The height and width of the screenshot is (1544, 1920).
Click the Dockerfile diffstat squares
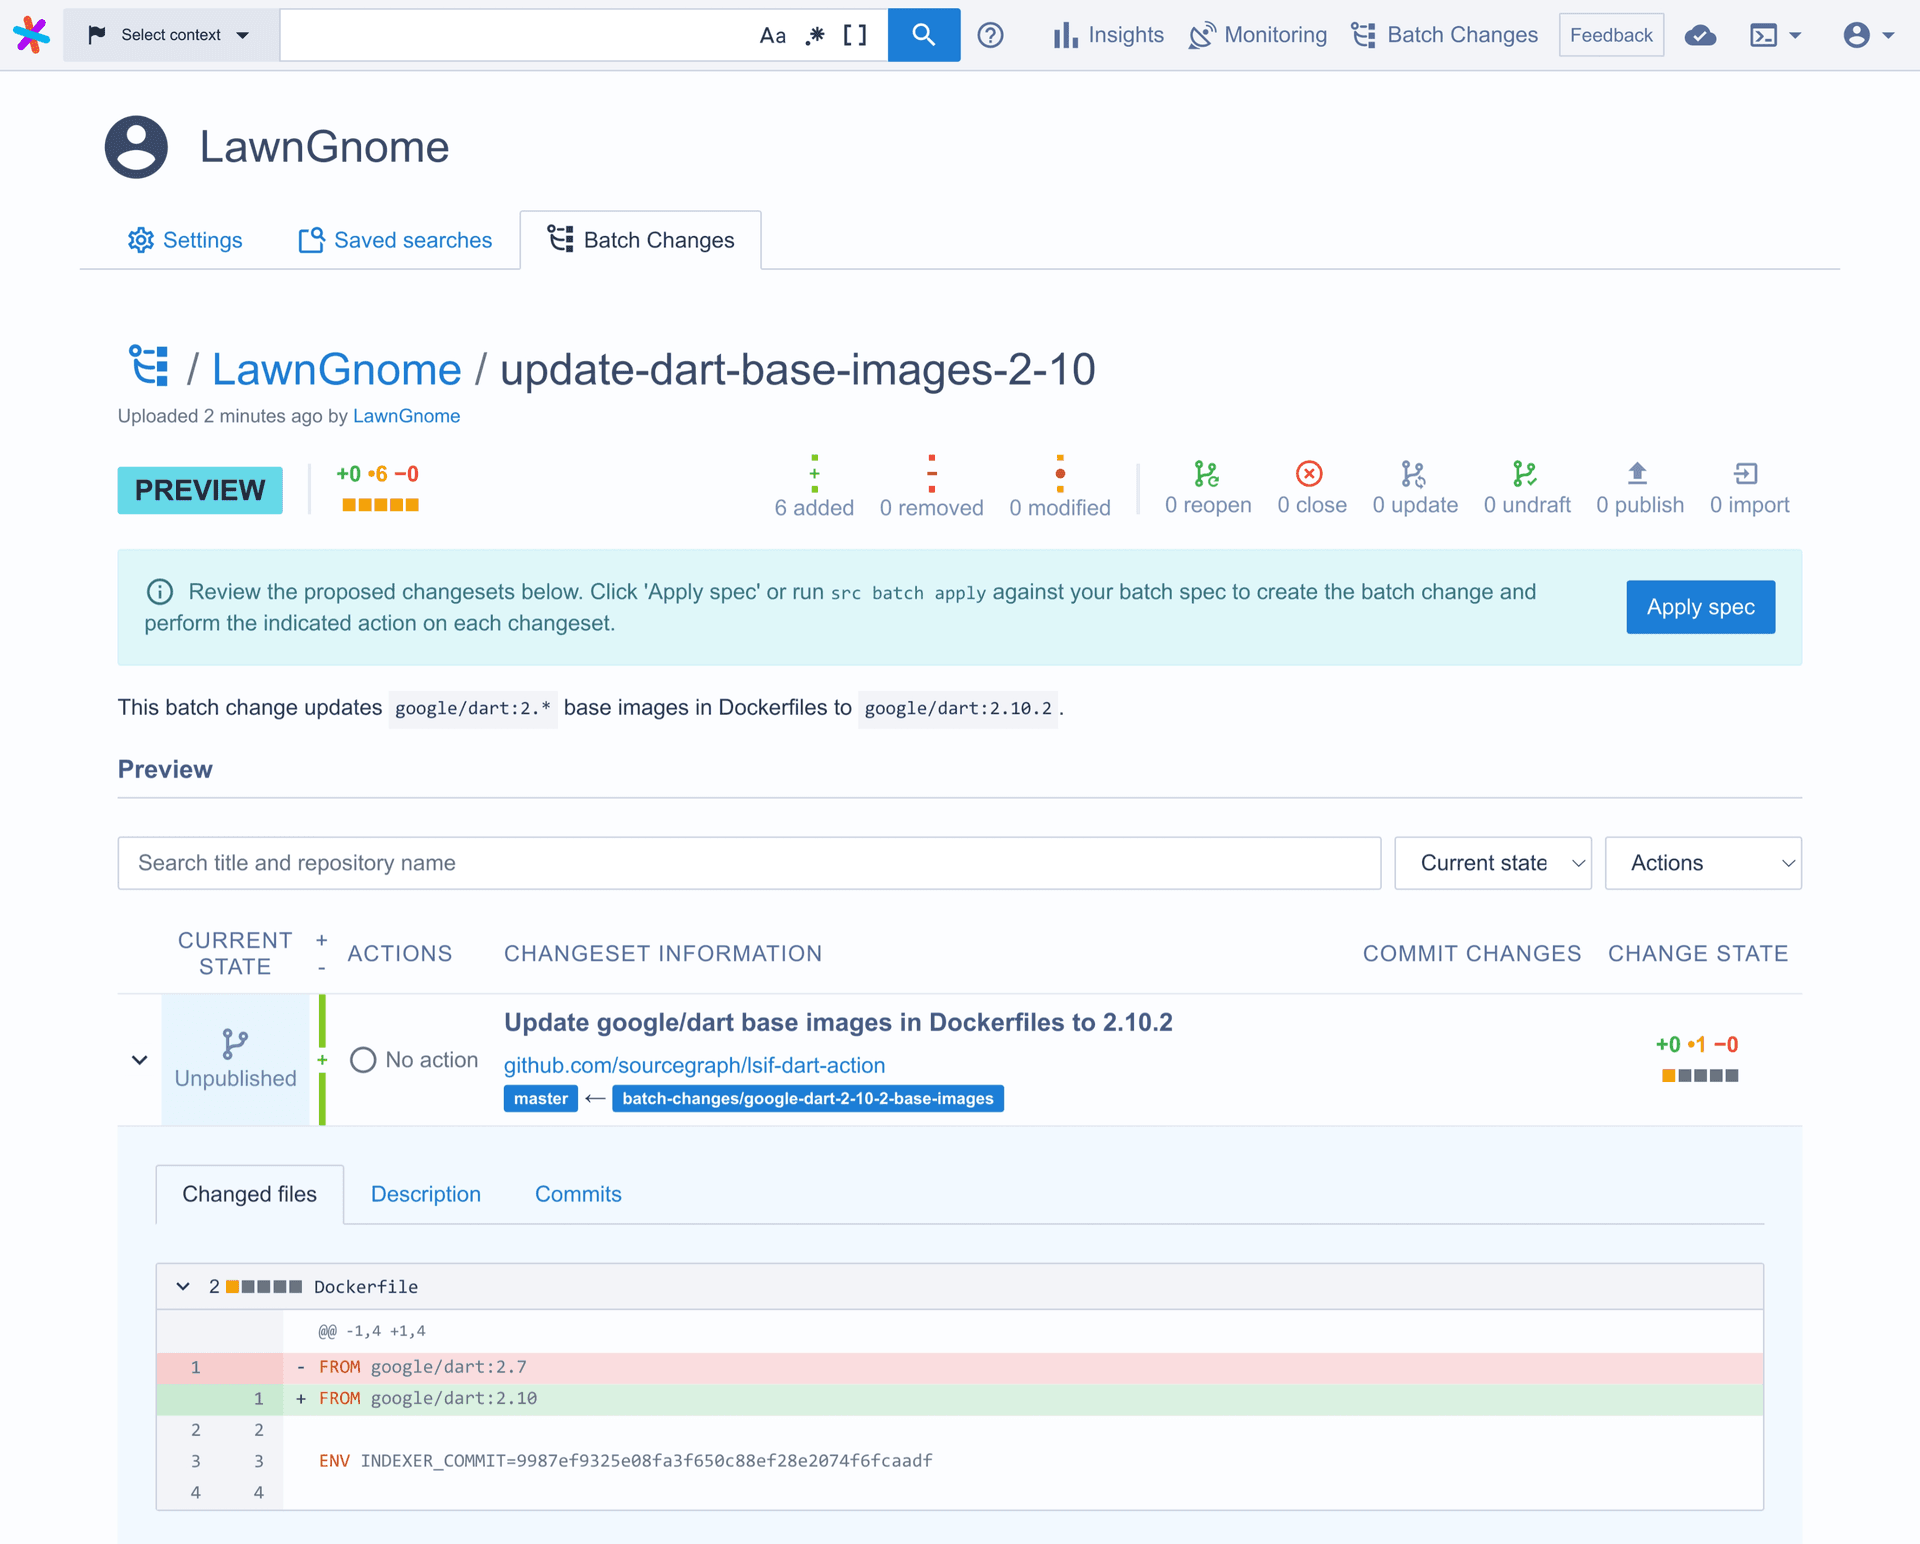[x=264, y=1287]
